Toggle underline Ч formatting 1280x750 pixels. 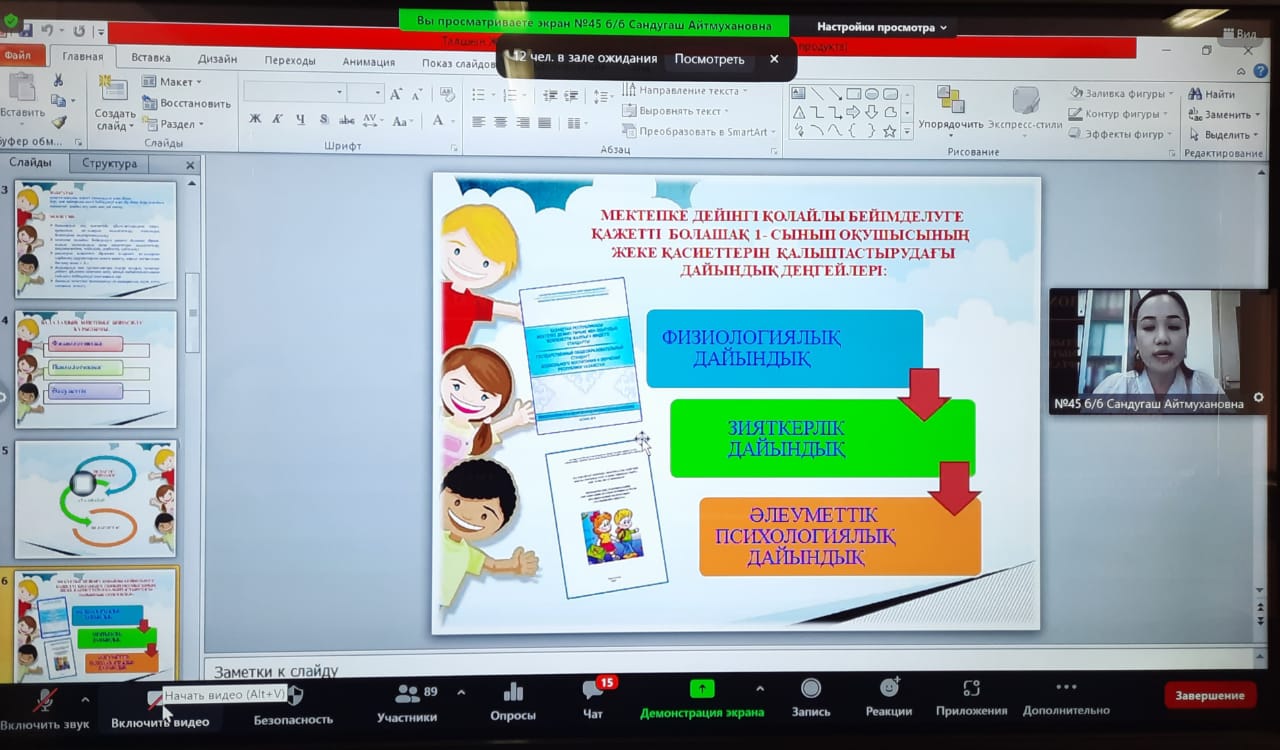(300, 120)
